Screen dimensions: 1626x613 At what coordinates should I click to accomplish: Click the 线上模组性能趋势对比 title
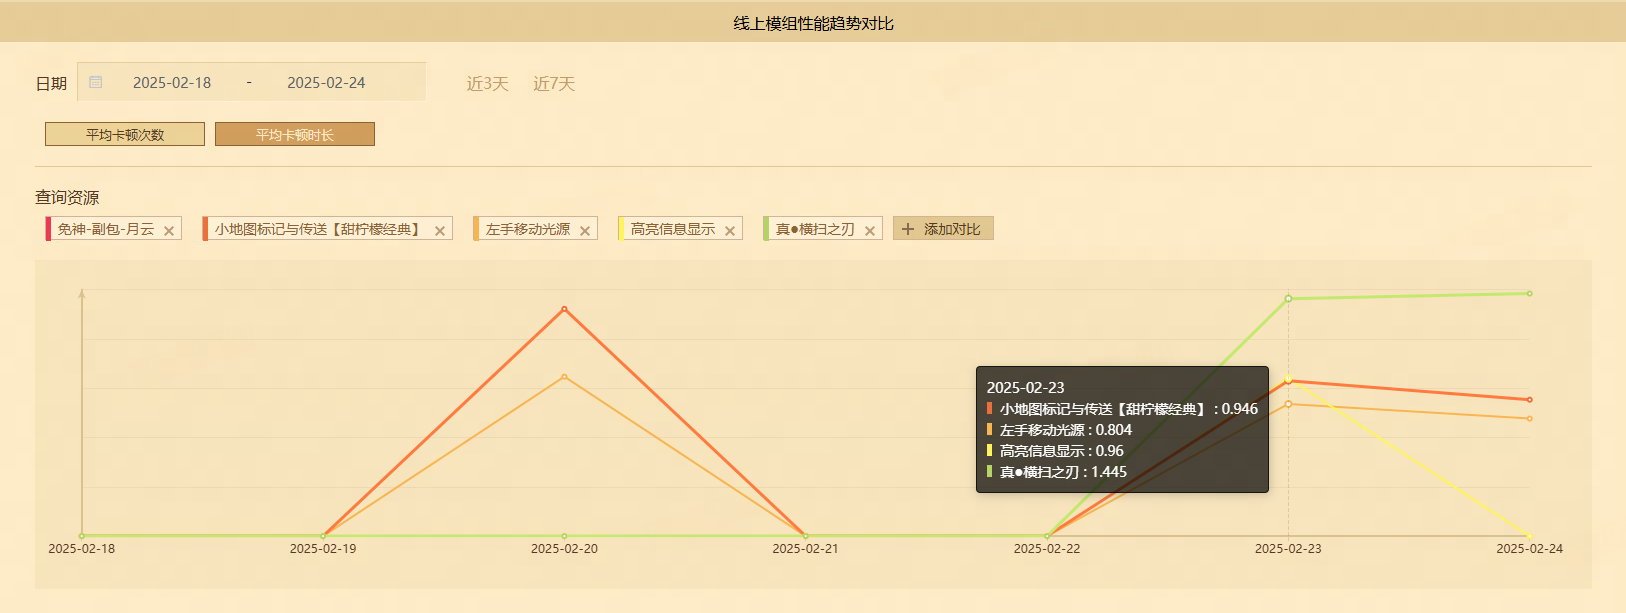pos(813,22)
